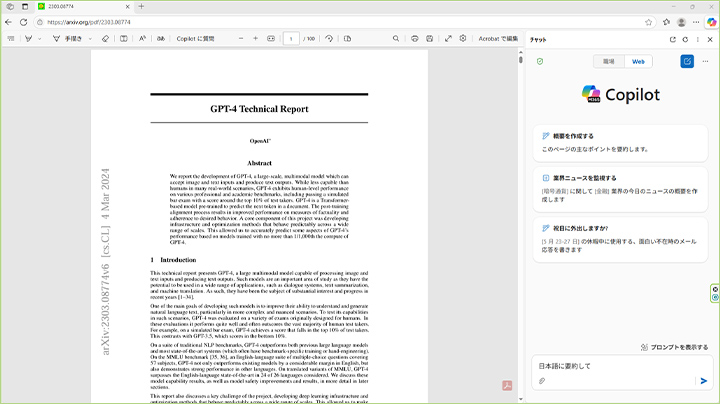The height and width of the screenshot is (404, 720).
Task: Open Copilot chat in new window
Action: click(x=673, y=39)
